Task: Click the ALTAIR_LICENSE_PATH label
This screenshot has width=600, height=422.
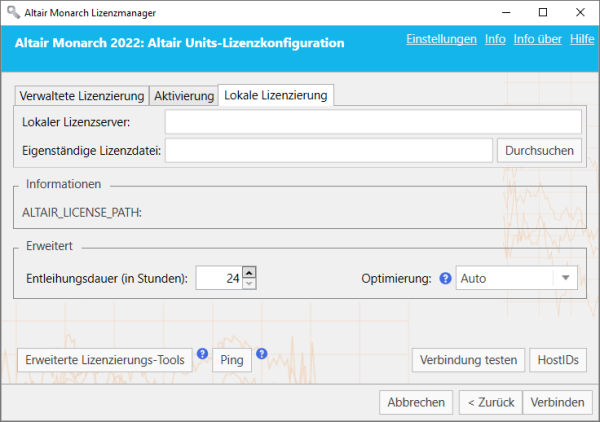Action: point(82,212)
